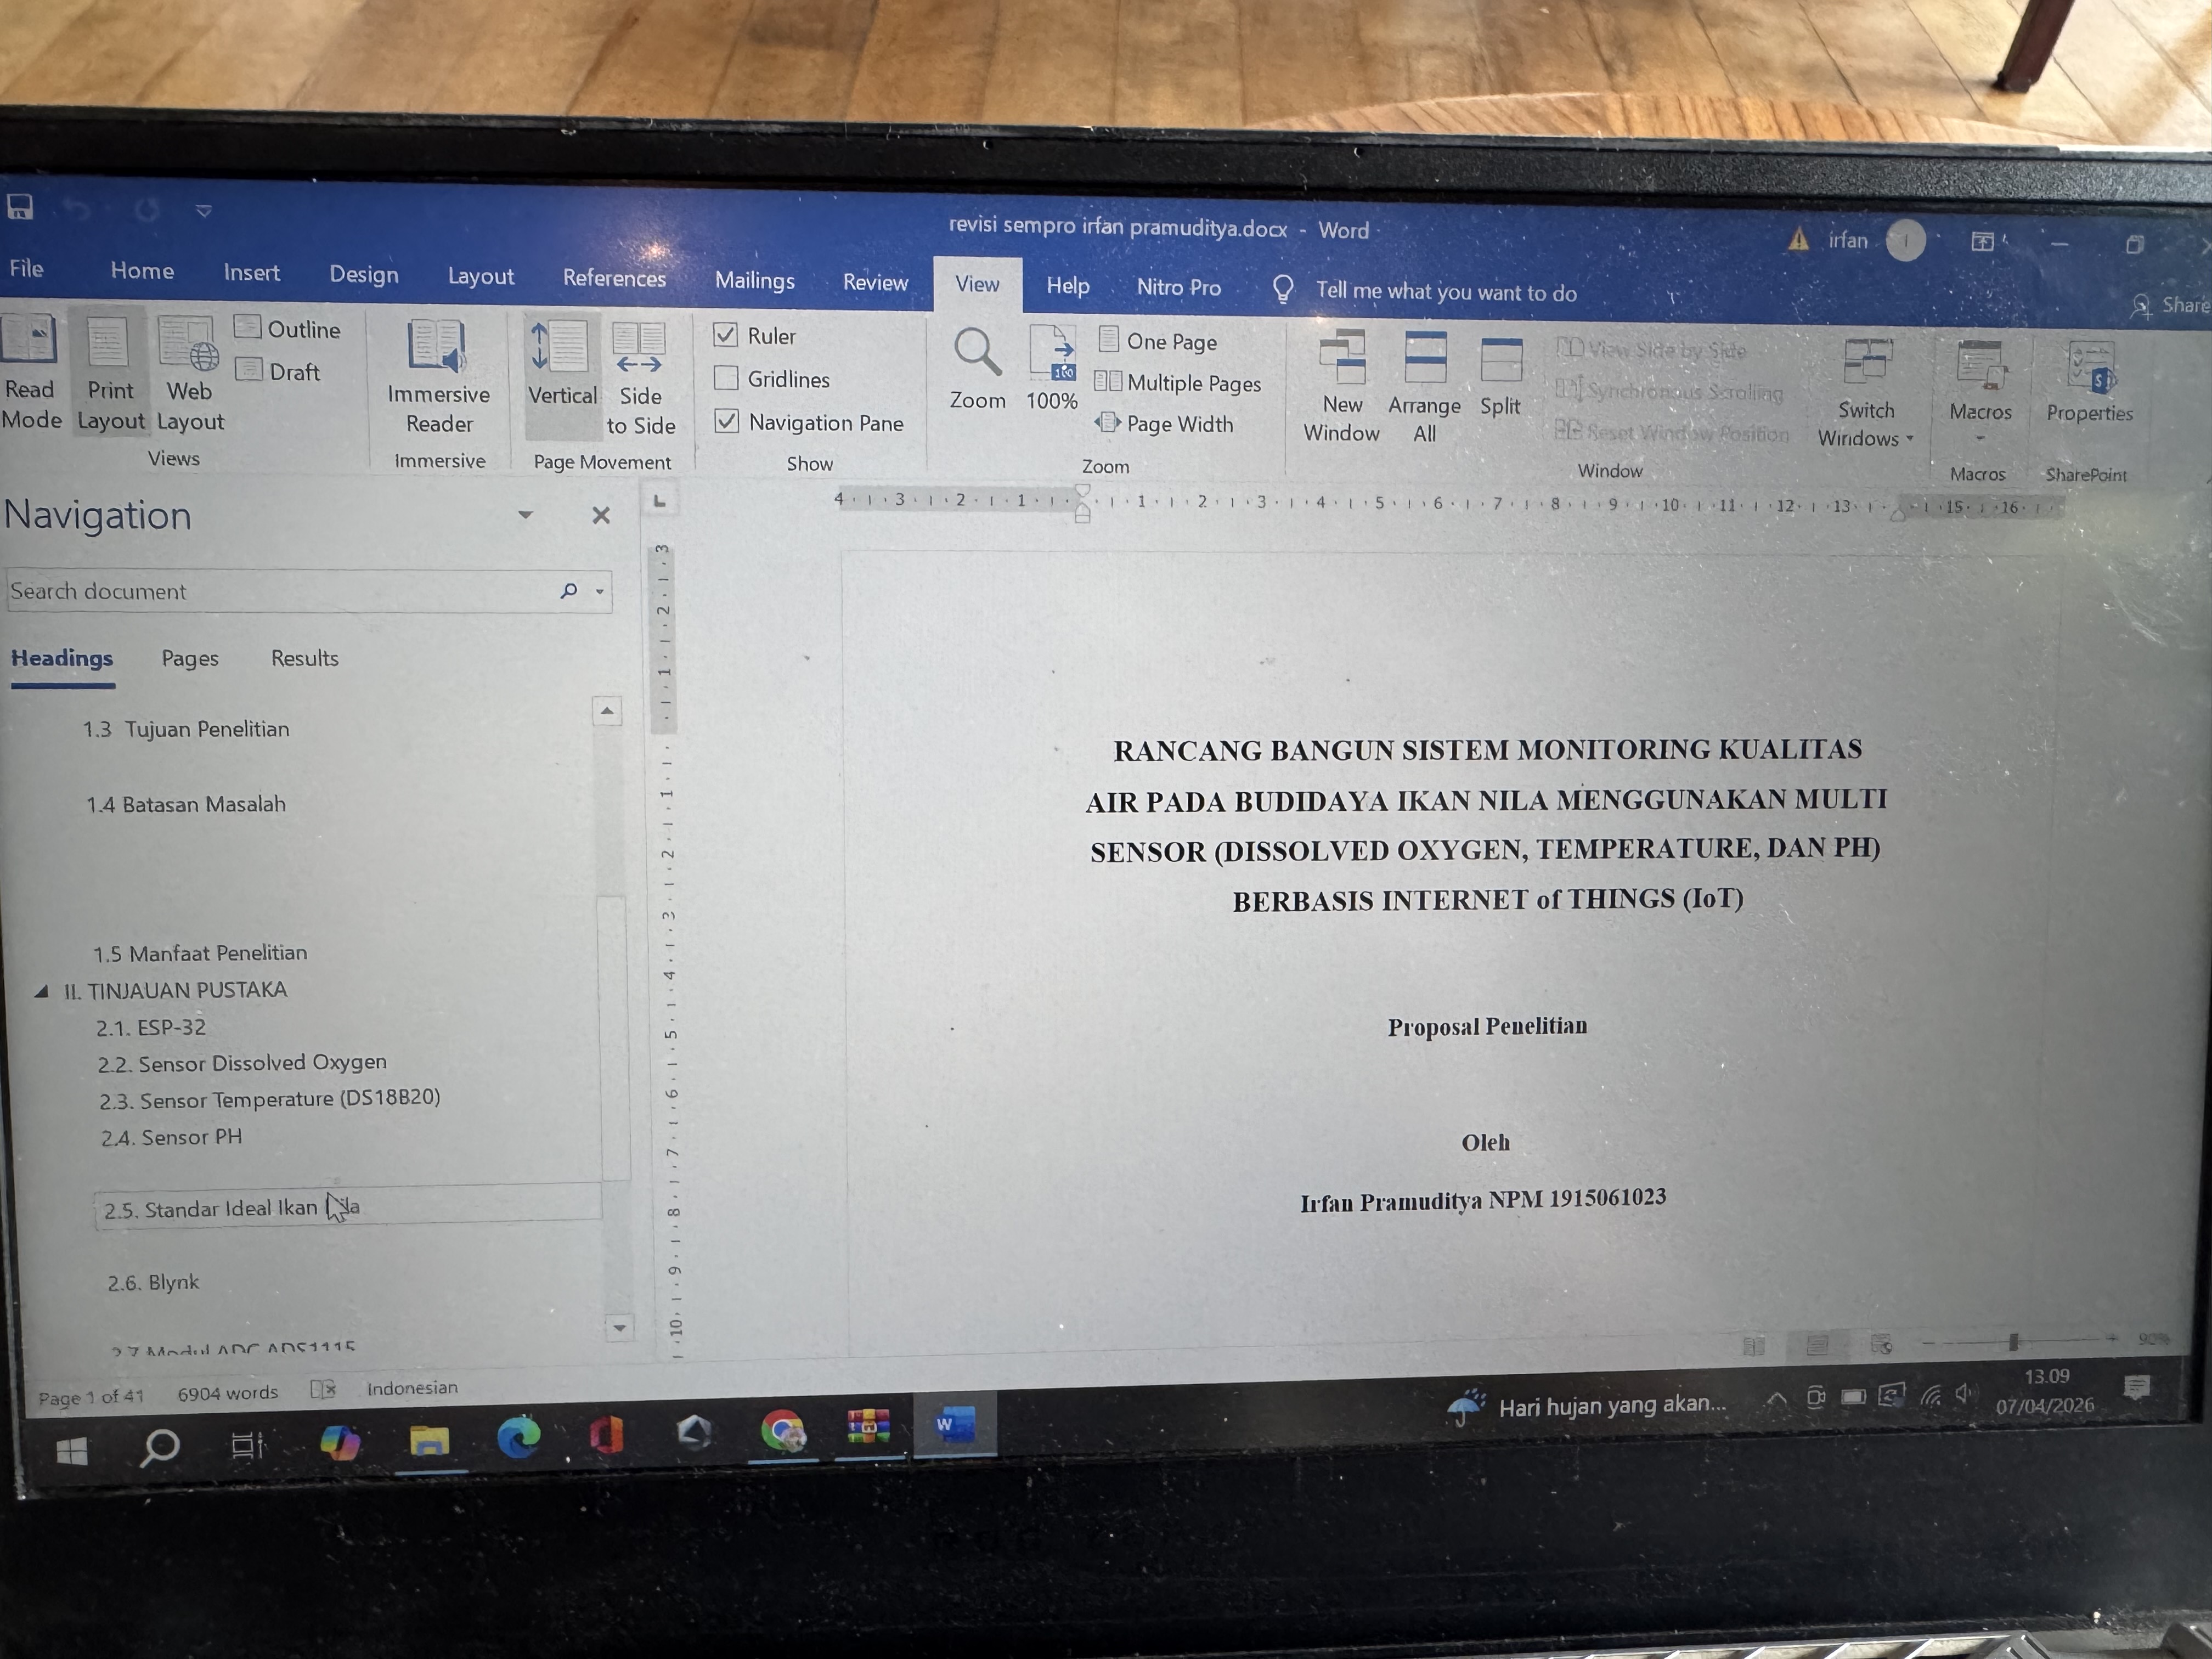Open the Insert tab
The height and width of the screenshot is (1659, 2212).
[251, 272]
